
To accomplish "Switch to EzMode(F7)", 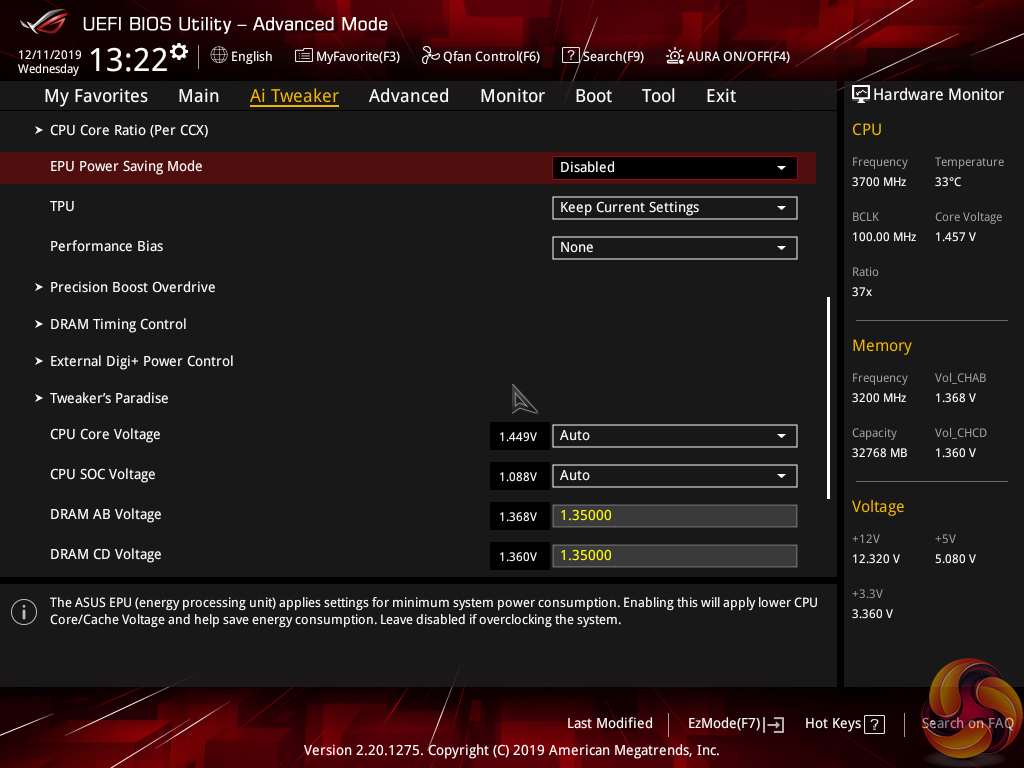I will pos(735,724).
